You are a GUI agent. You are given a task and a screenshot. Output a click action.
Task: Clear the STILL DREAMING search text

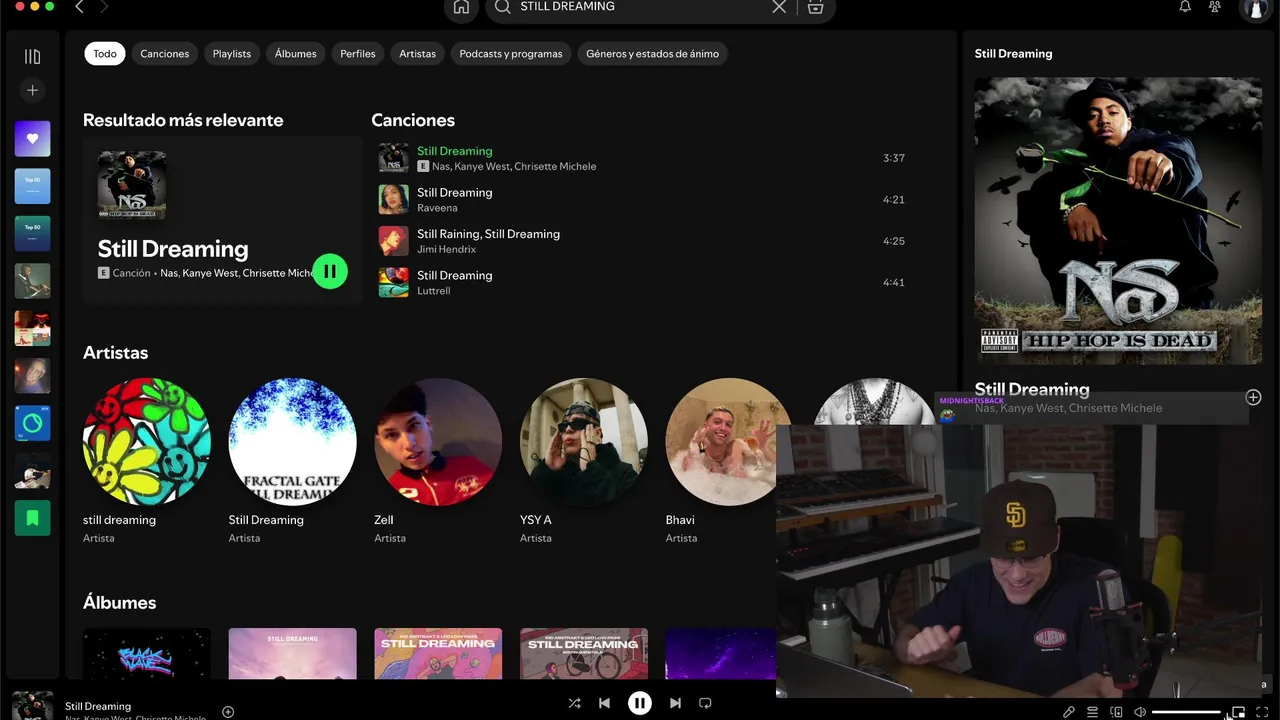coord(779,7)
